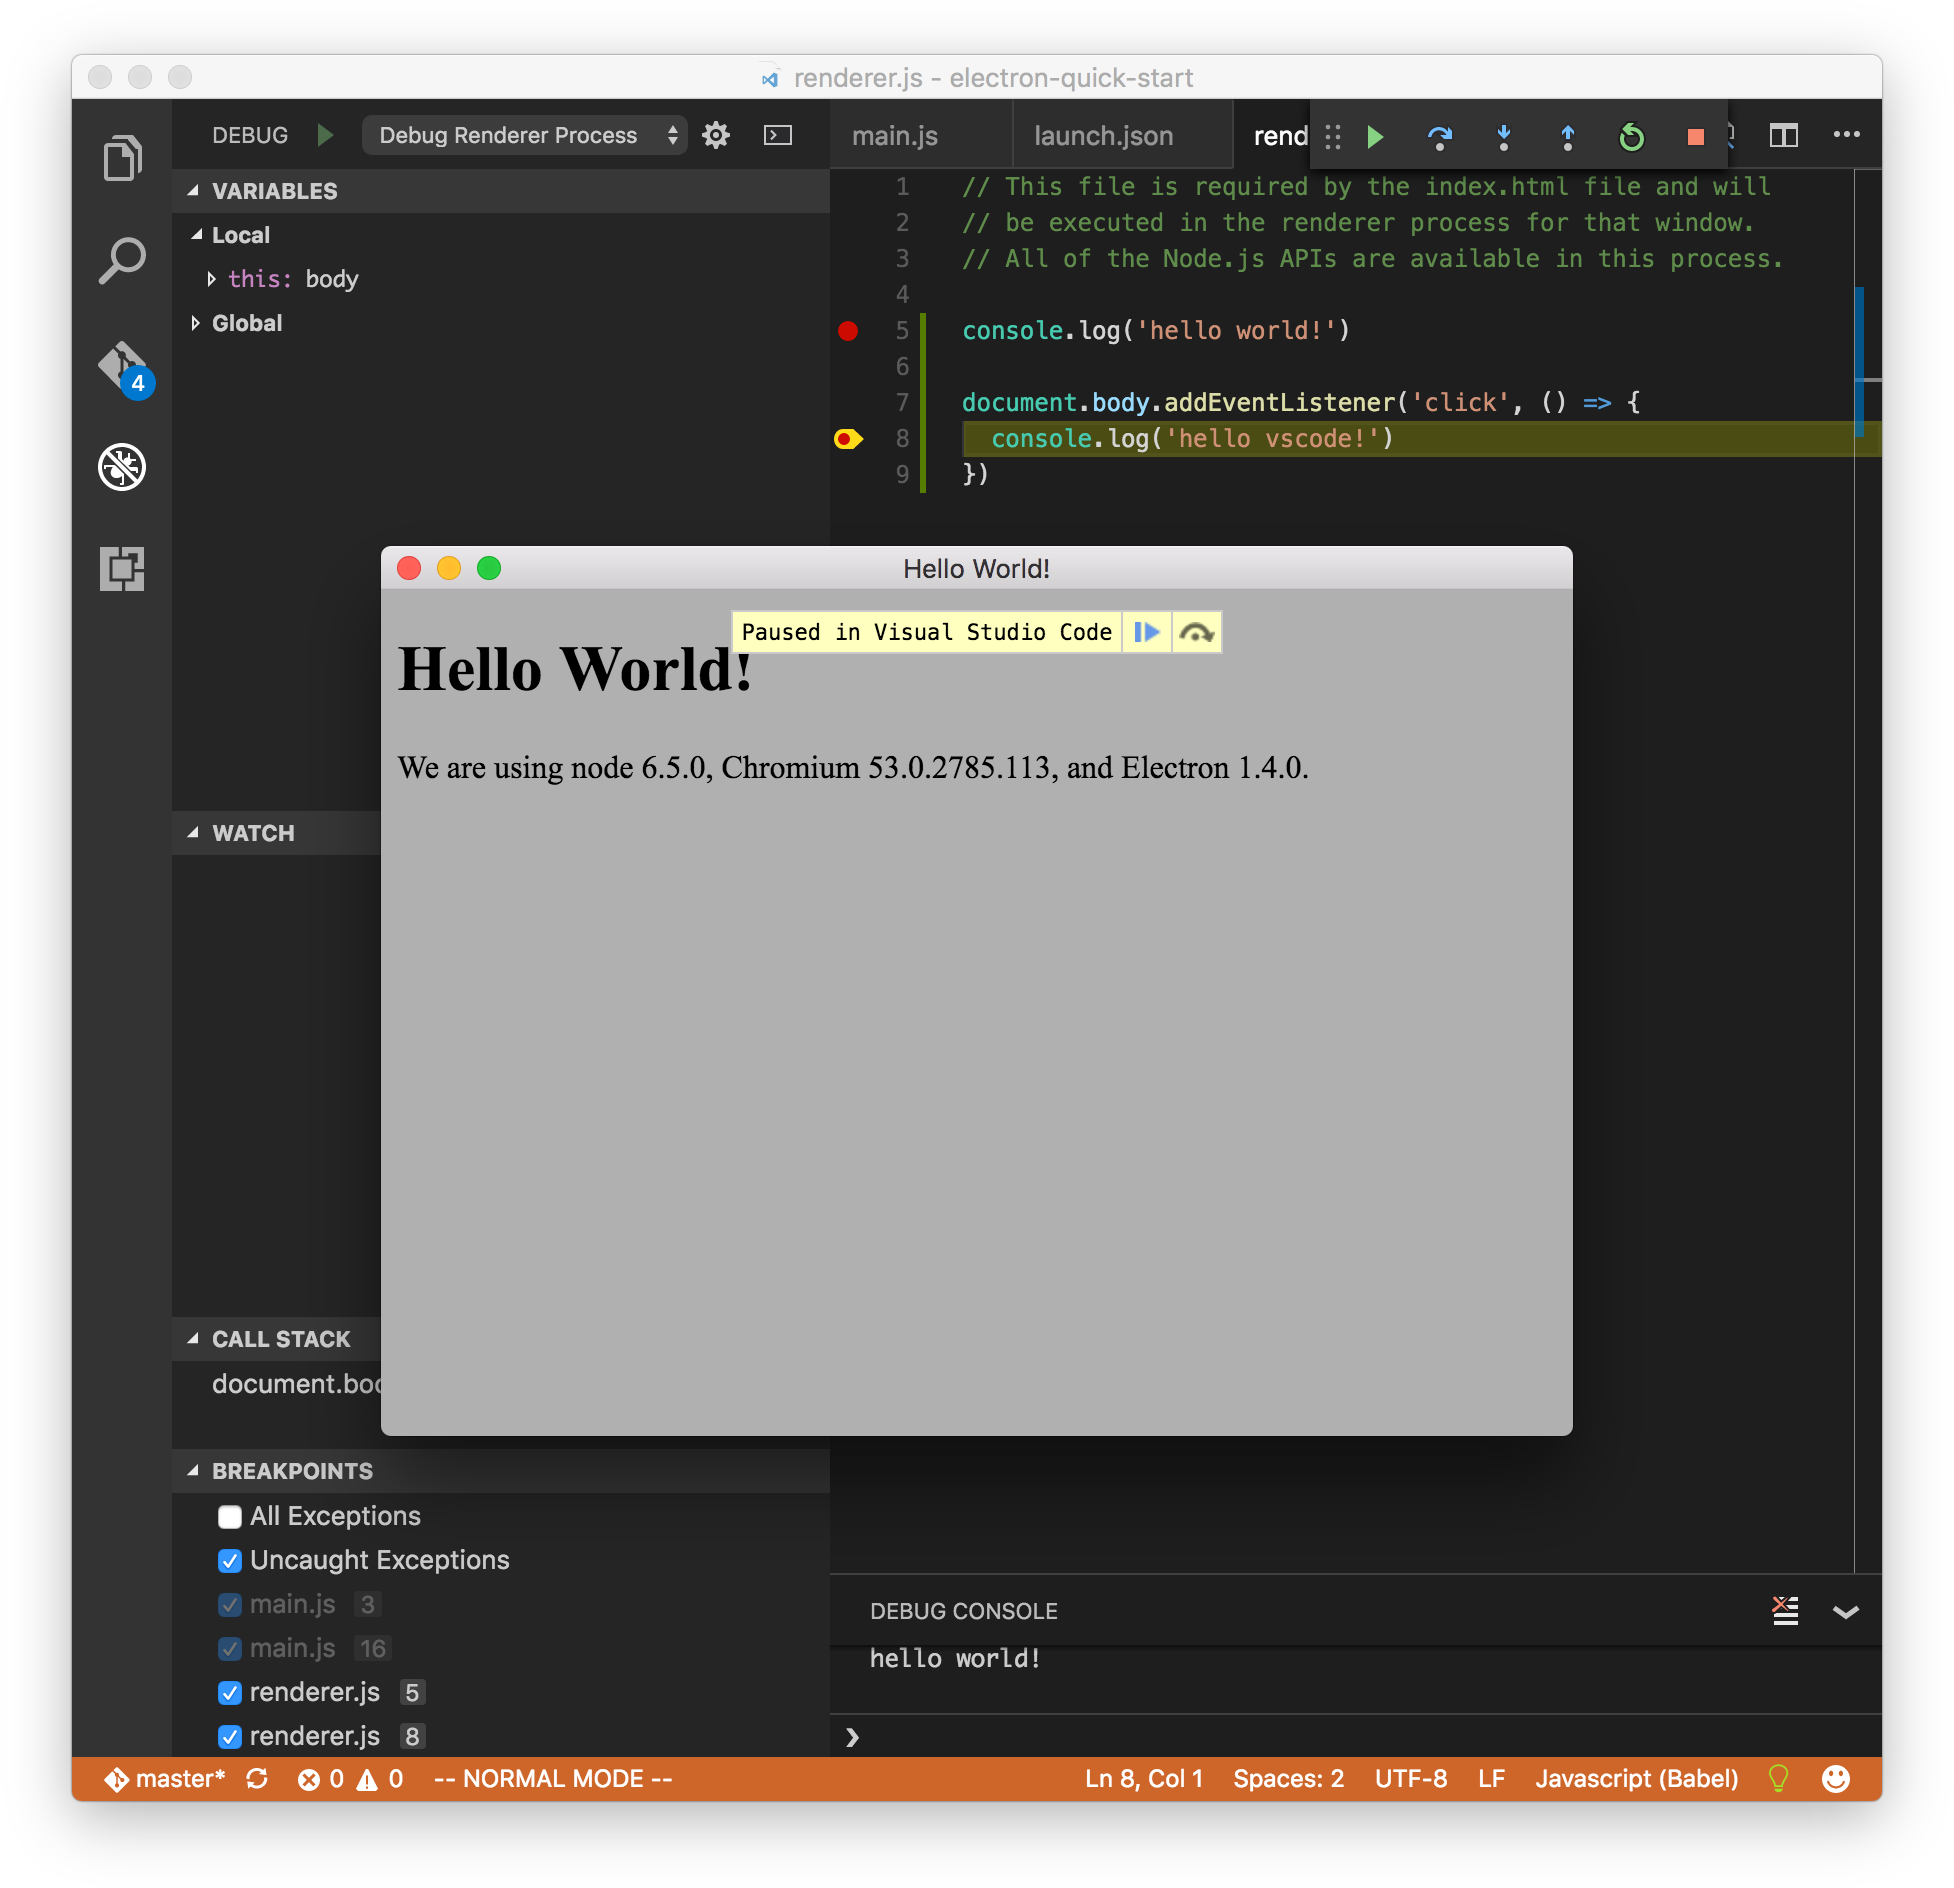The image size is (1954, 1888).
Task: Uncheck Uncaught Exceptions
Action: point(229,1560)
